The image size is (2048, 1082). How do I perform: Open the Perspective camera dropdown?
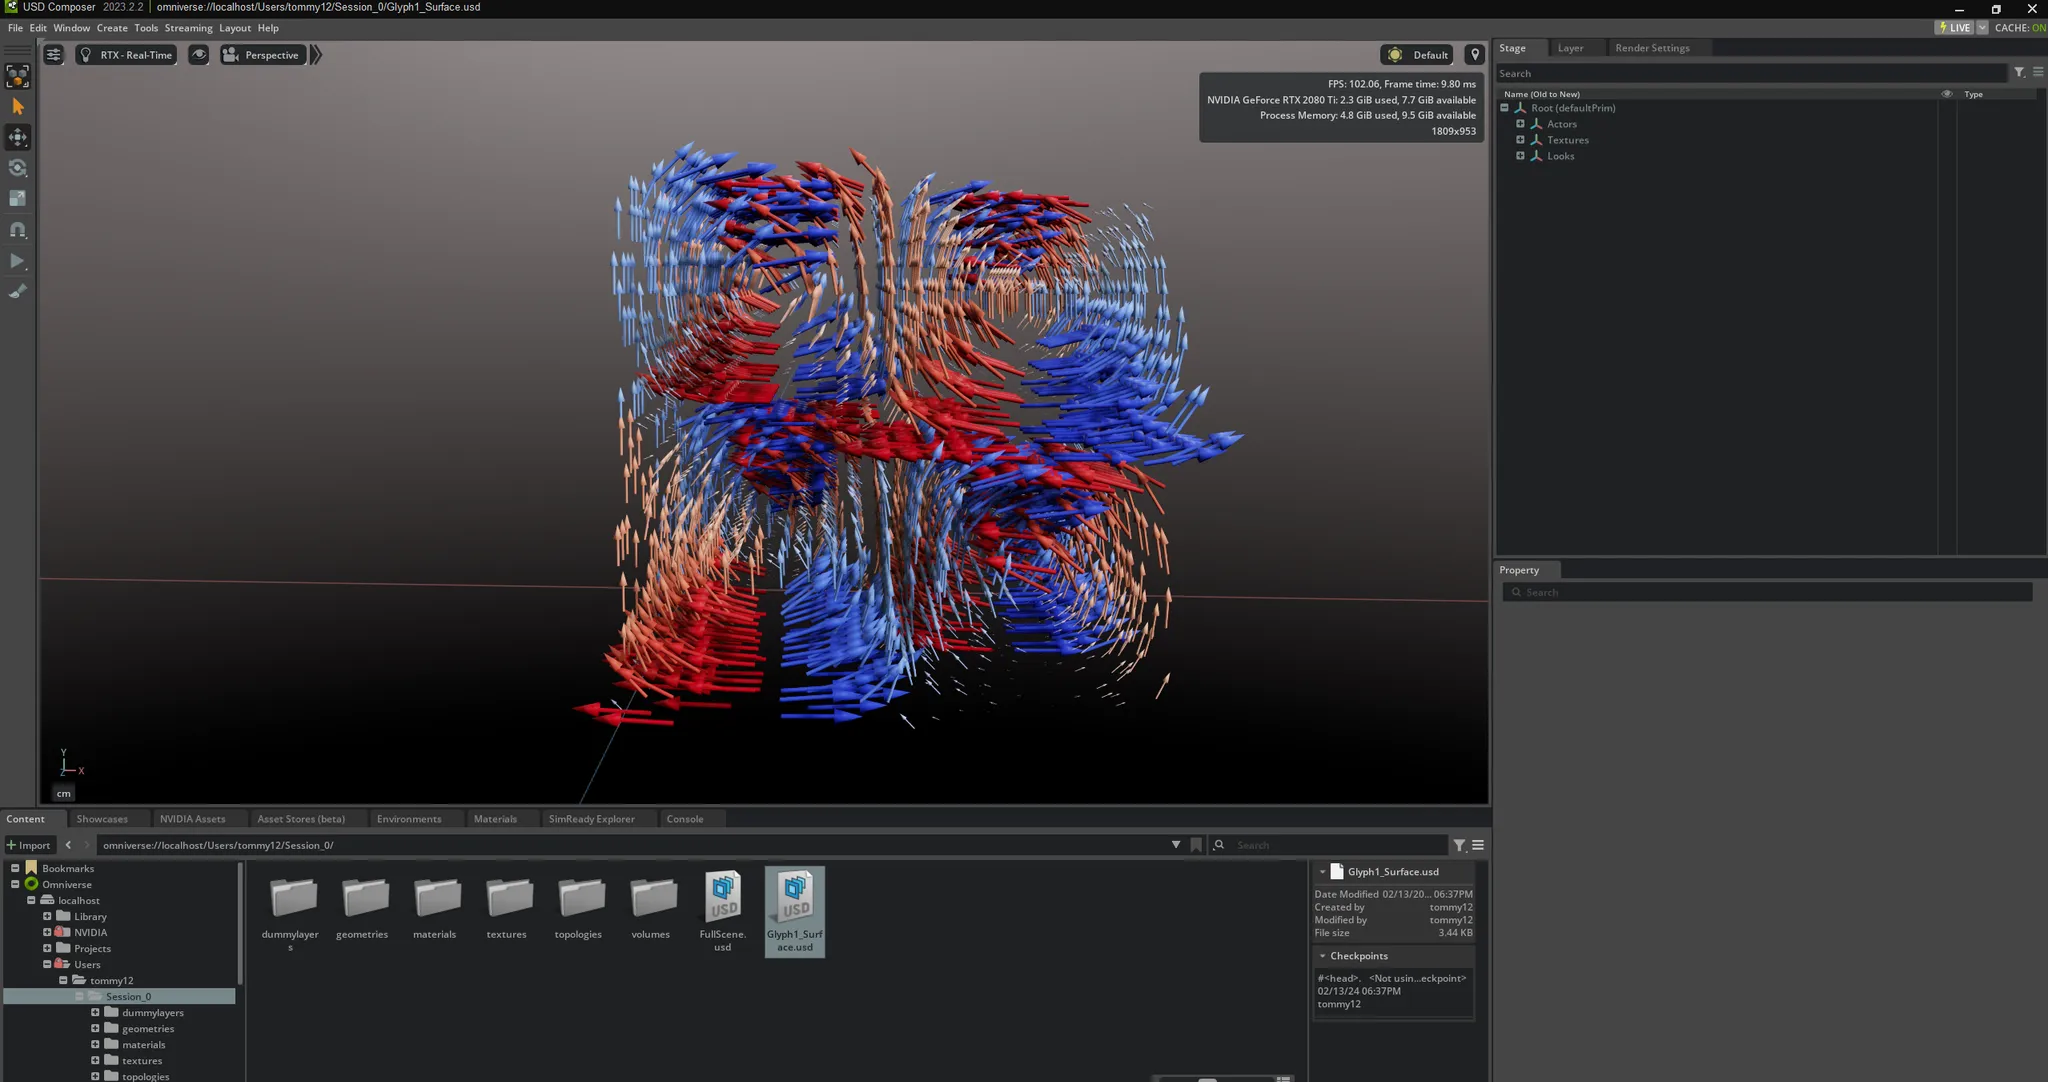coord(261,55)
